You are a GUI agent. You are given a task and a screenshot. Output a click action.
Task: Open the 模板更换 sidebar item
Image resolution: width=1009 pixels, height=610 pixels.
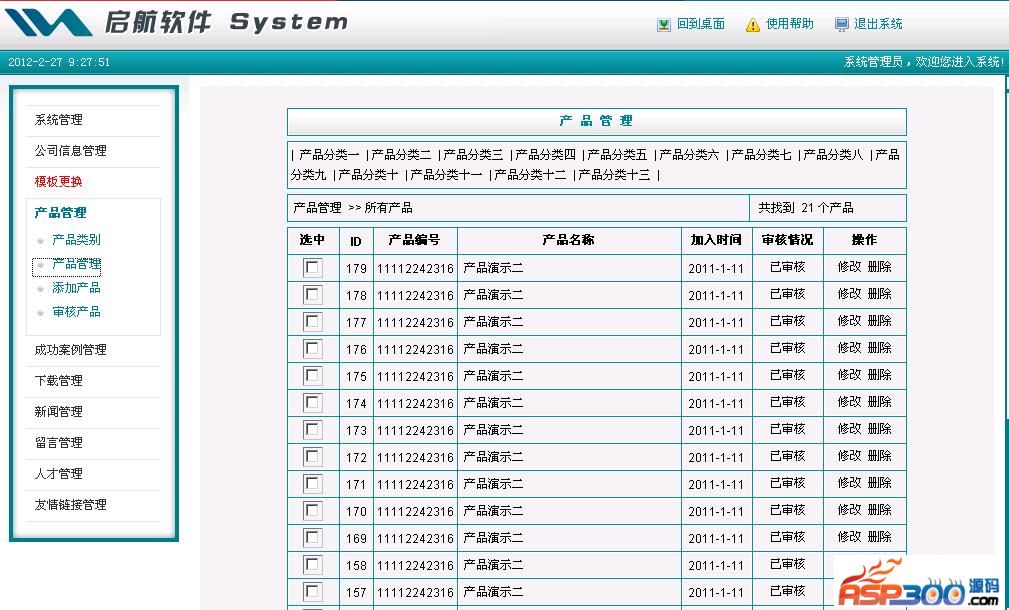(59, 182)
